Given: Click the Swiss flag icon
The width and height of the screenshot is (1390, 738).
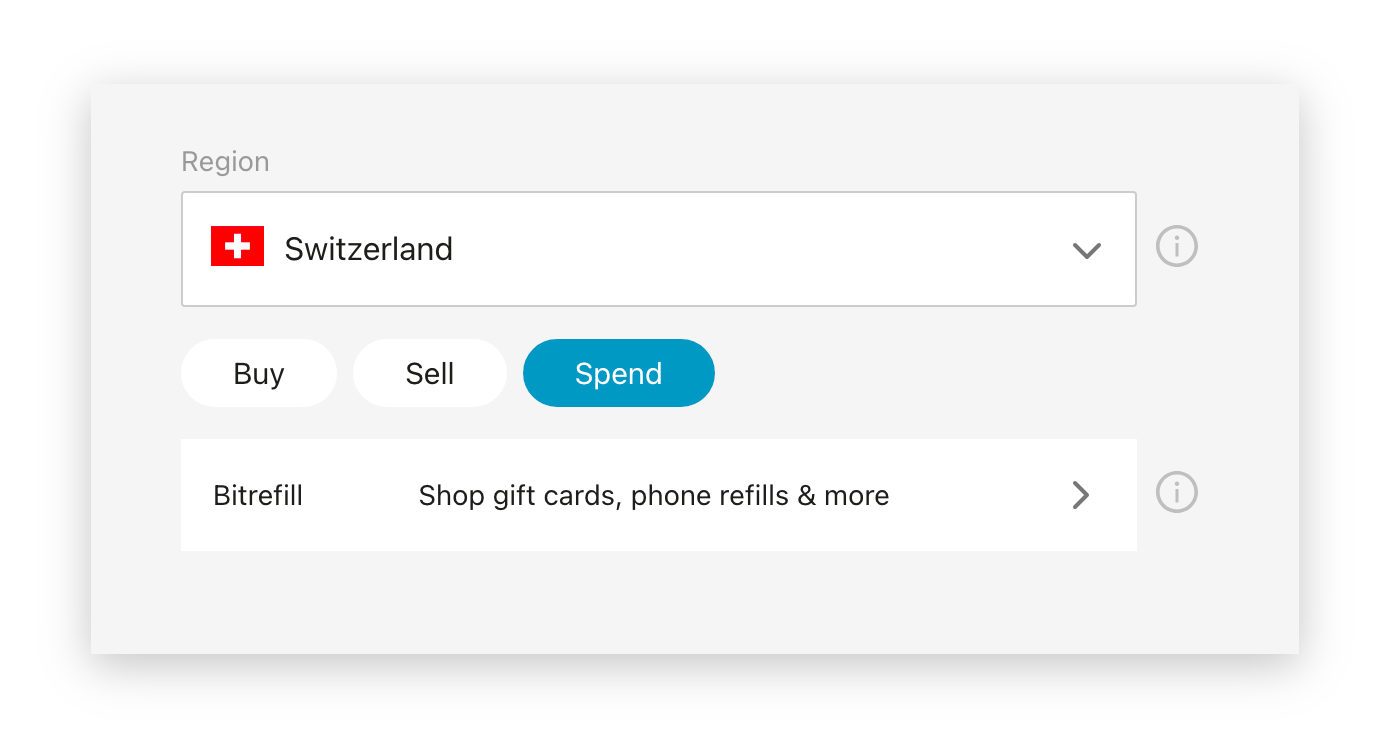Looking at the screenshot, I should pos(237,247).
